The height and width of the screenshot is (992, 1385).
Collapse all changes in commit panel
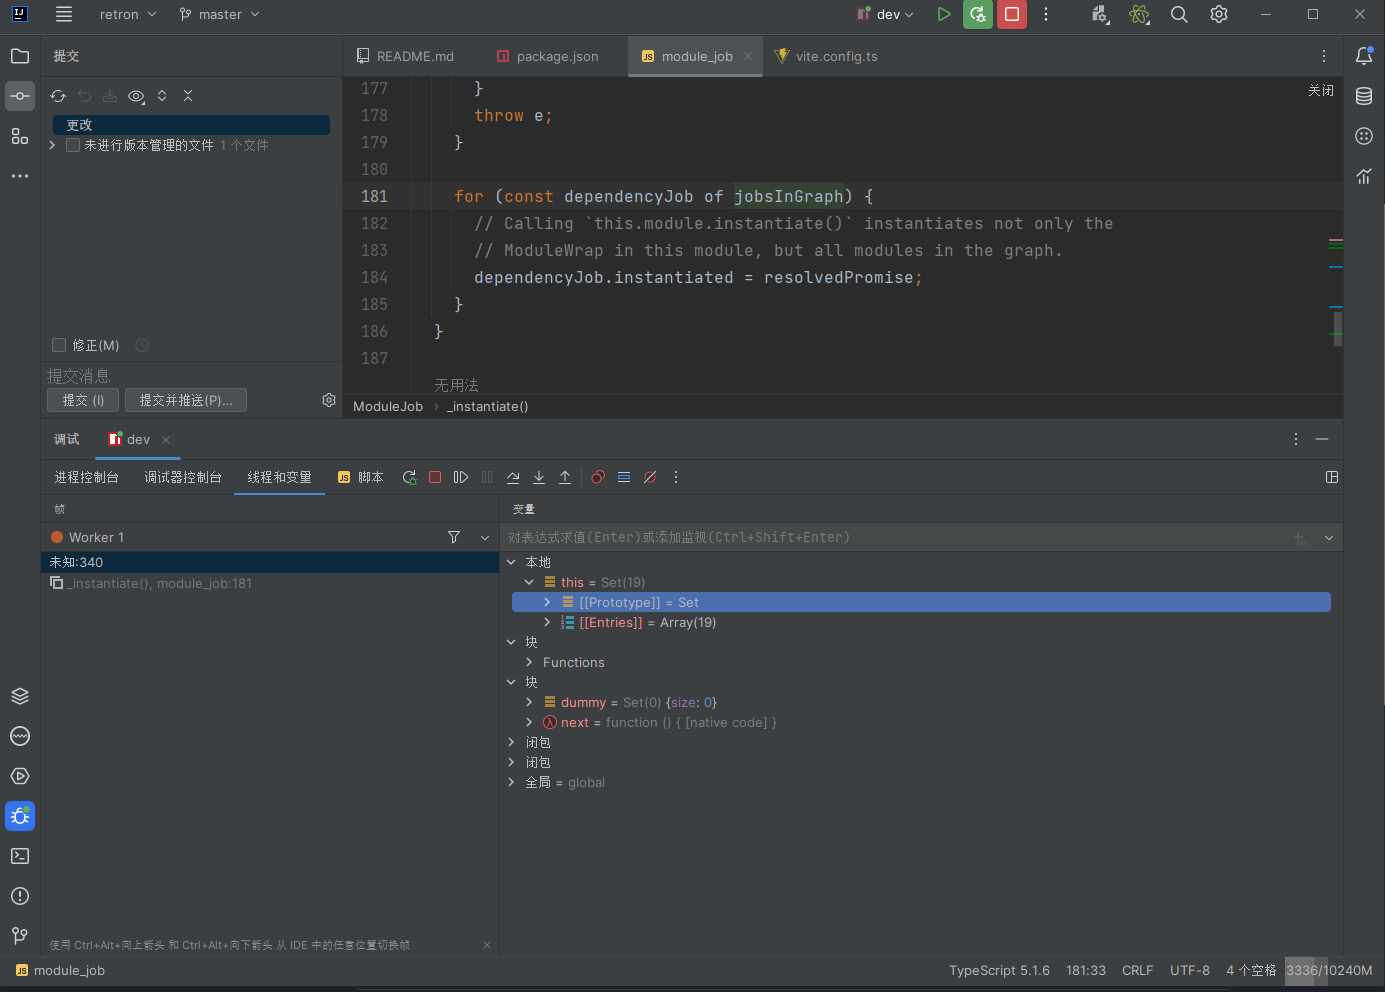pos(188,96)
